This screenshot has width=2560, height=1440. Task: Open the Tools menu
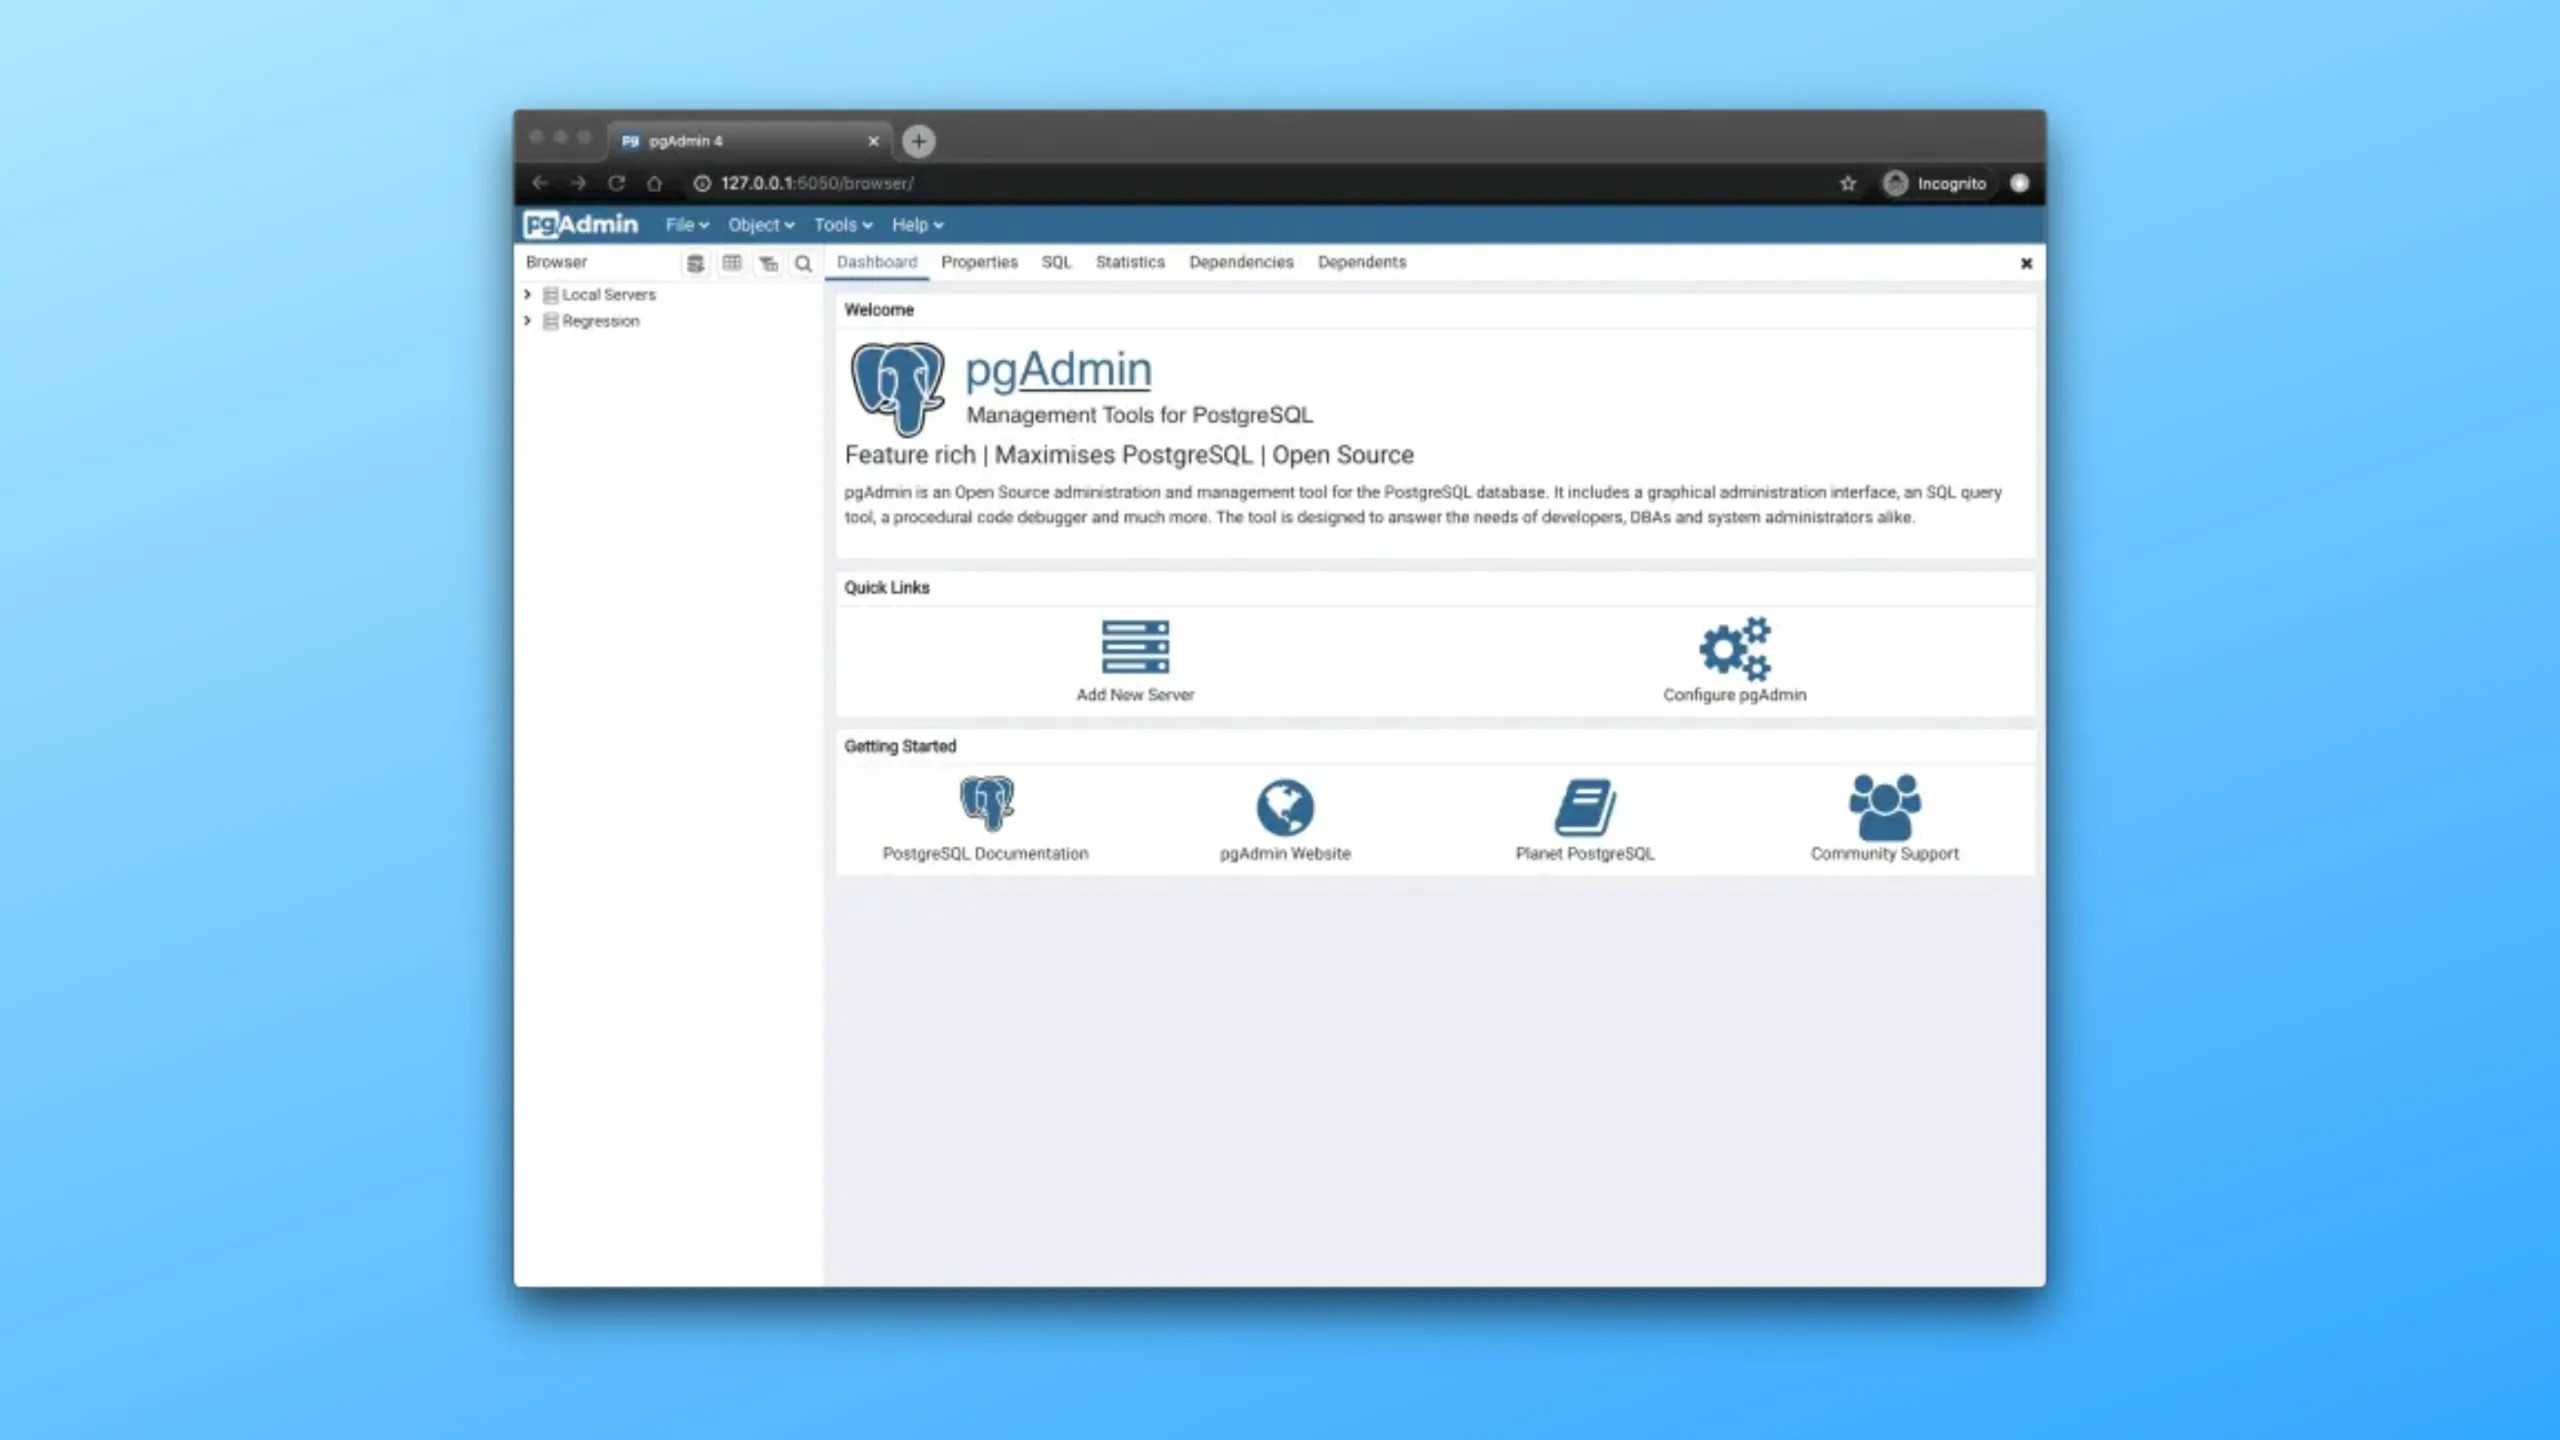click(x=843, y=225)
